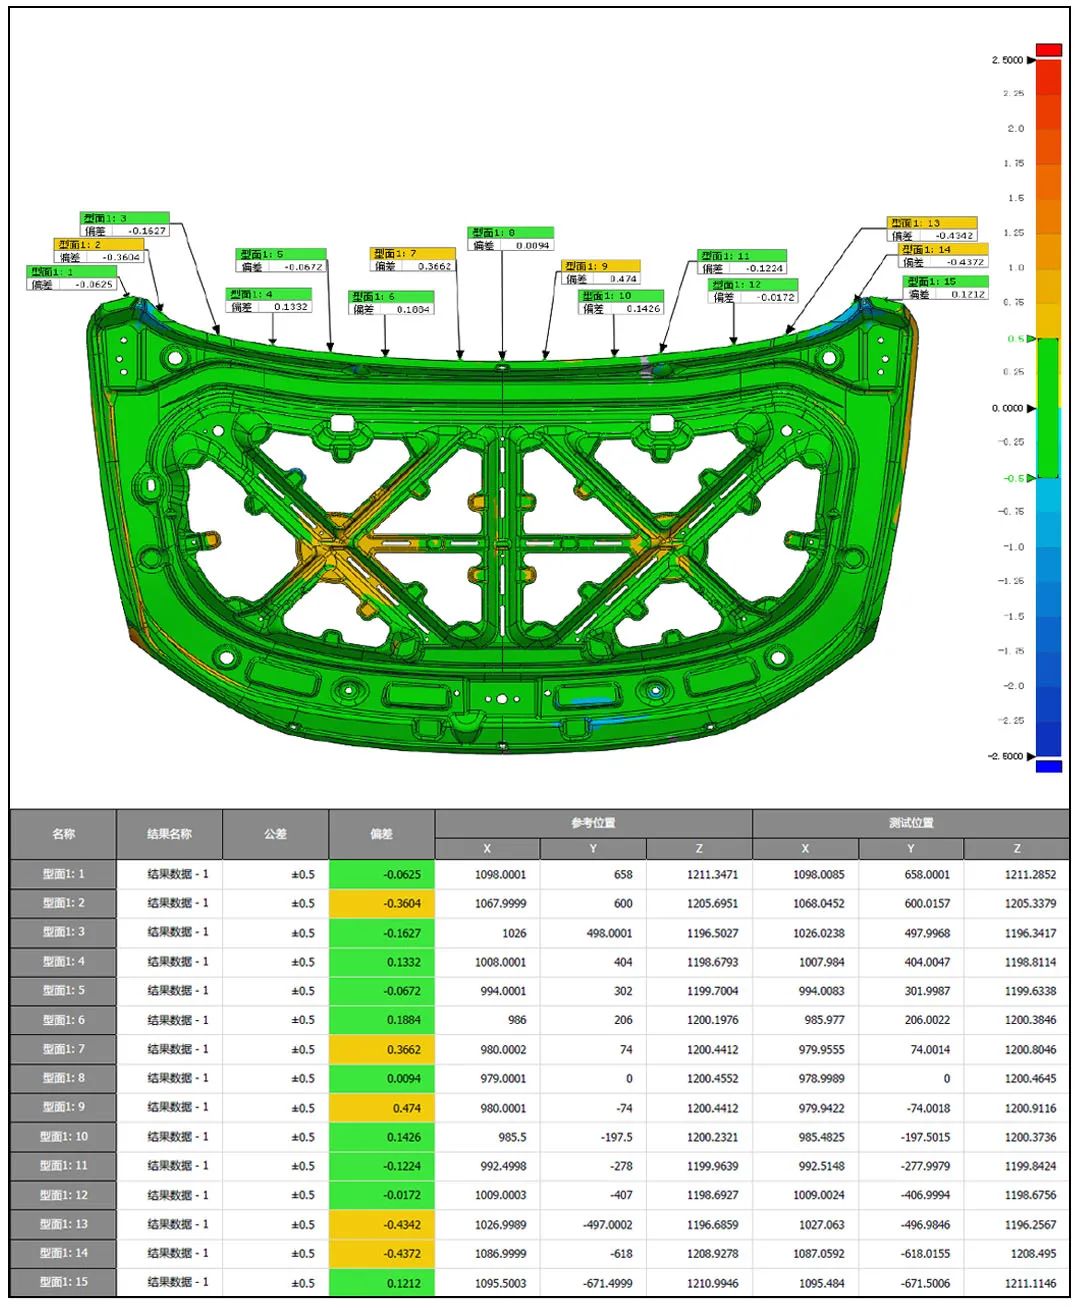Select callout label 型面1: 8 on the model
This screenshot has height=1310, width=1080.
pos(511,232)
